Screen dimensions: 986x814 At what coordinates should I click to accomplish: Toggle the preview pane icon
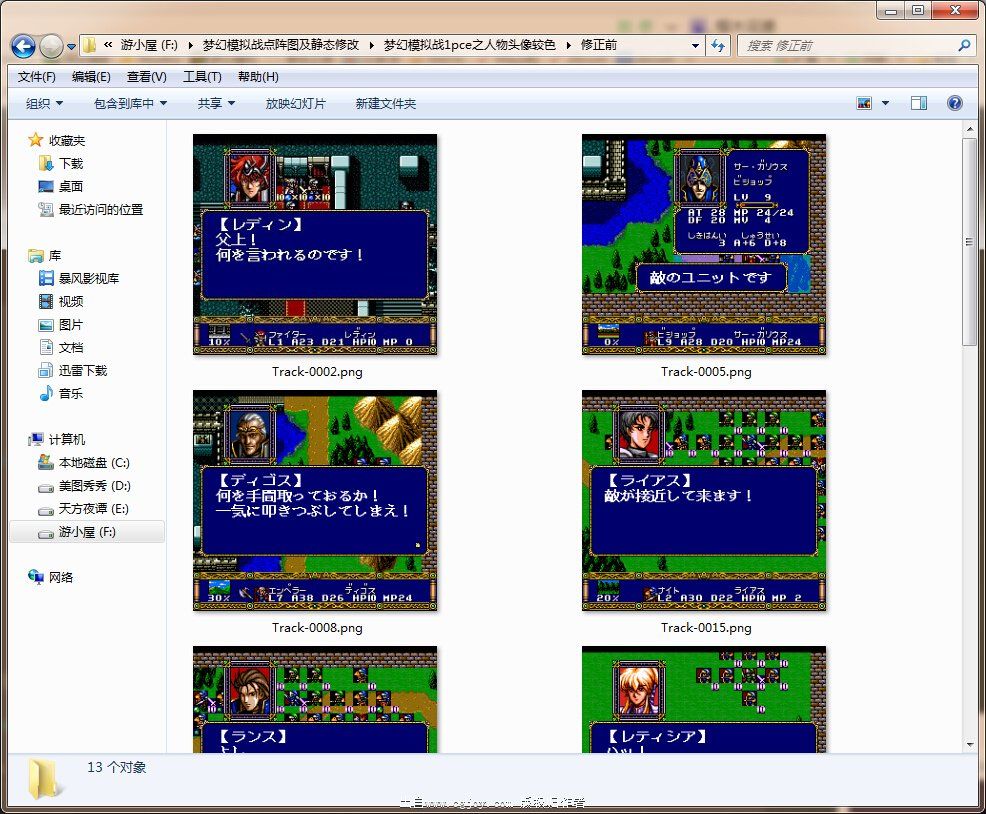pos(918,103)
